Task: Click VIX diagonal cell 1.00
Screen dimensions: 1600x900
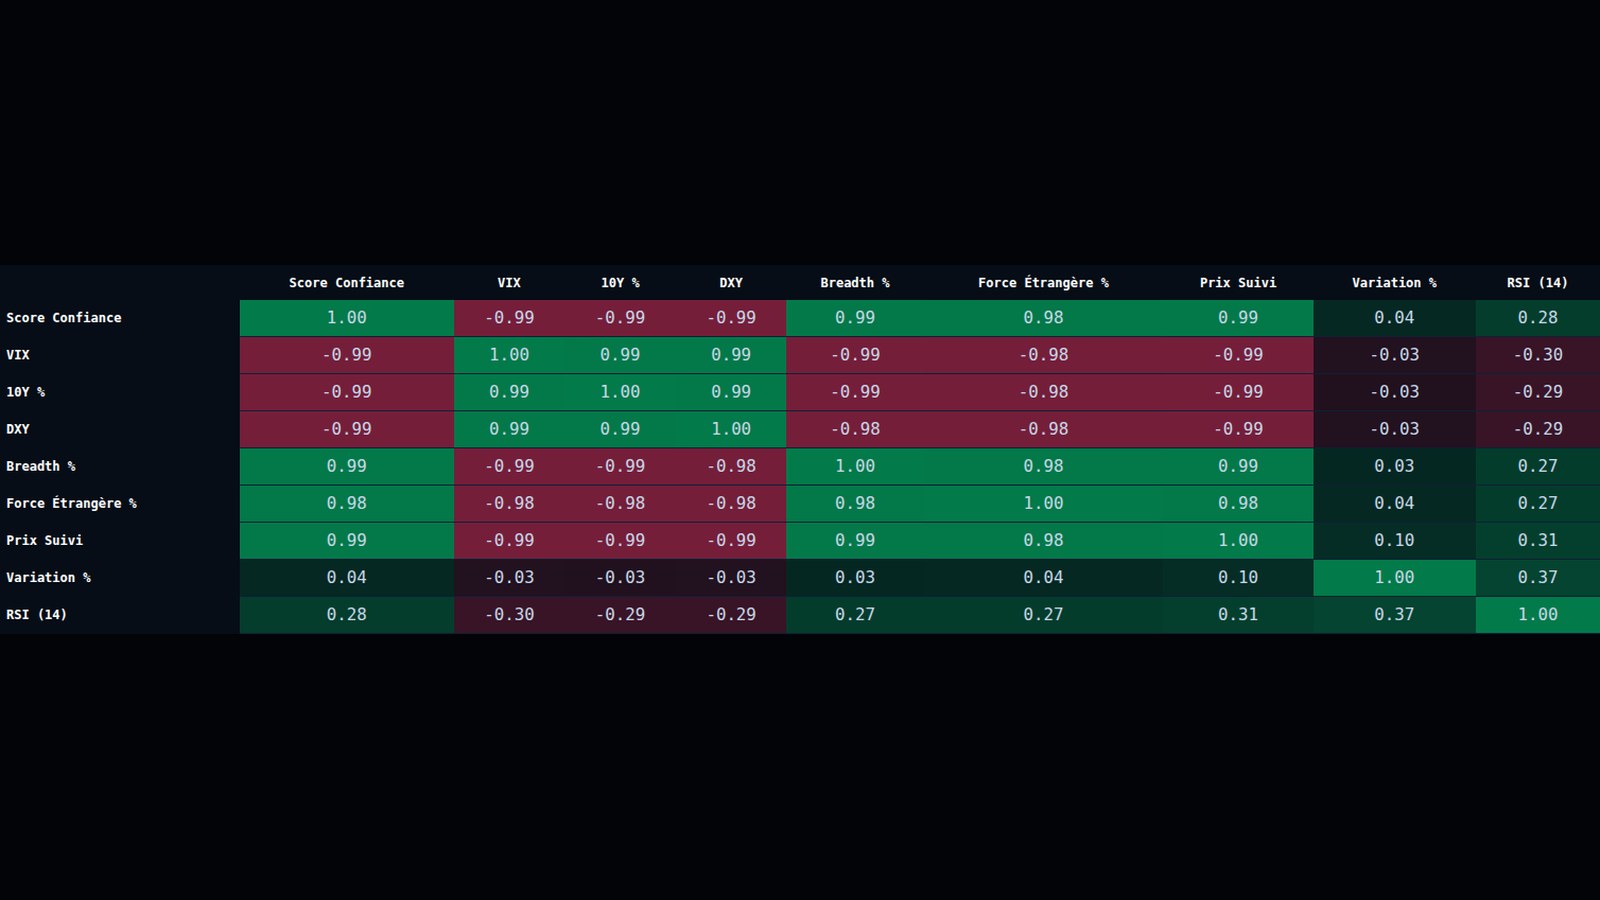Action: tap(509, 355)
